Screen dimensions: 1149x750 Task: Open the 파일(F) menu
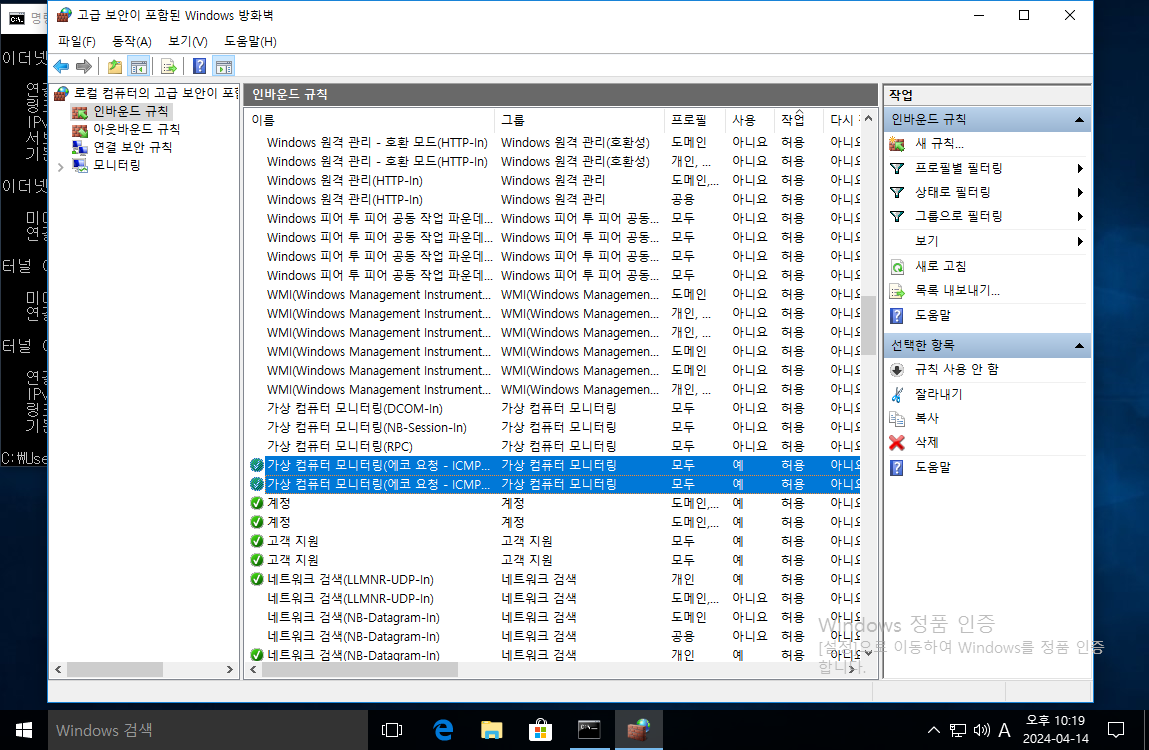tap(77, 42)
